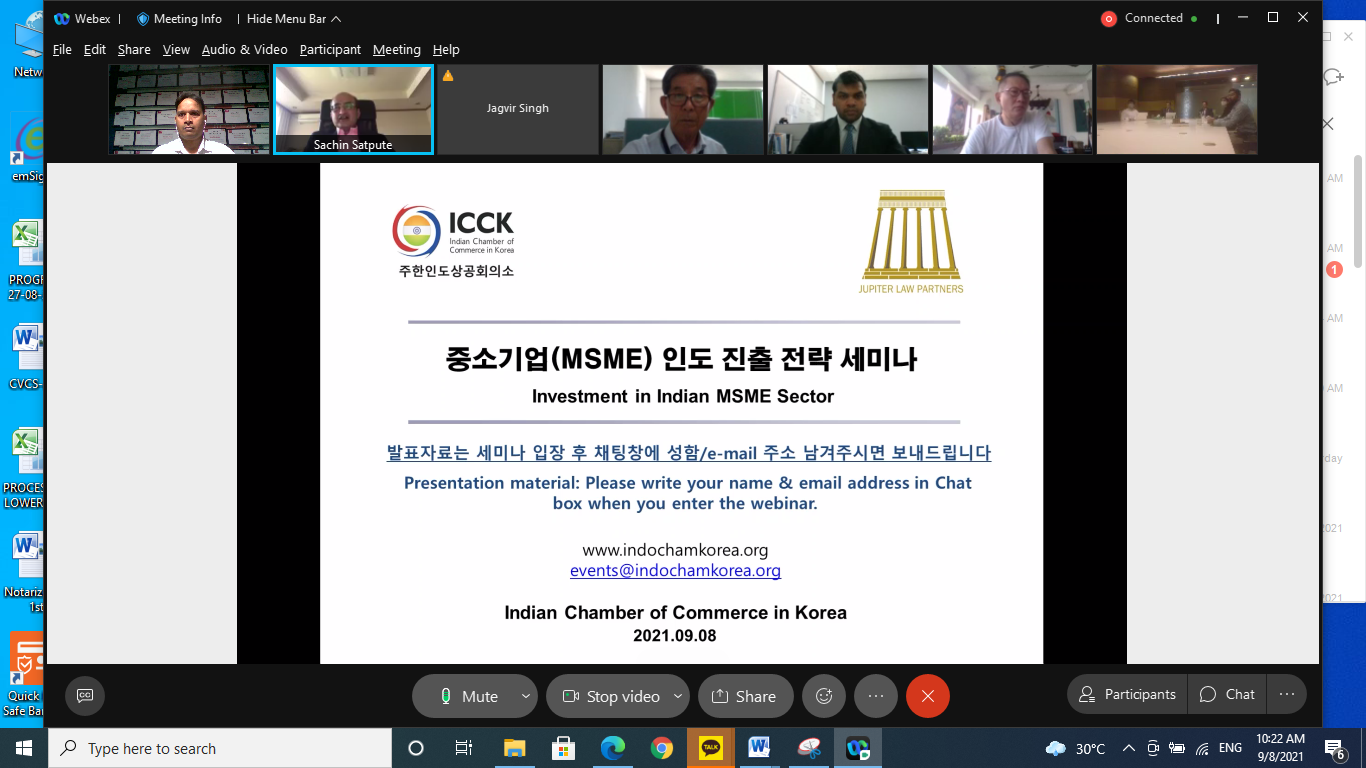This screenshot has height=768, width=1366.
Task: Open Cortana from the taskbar
Action: 416,748
